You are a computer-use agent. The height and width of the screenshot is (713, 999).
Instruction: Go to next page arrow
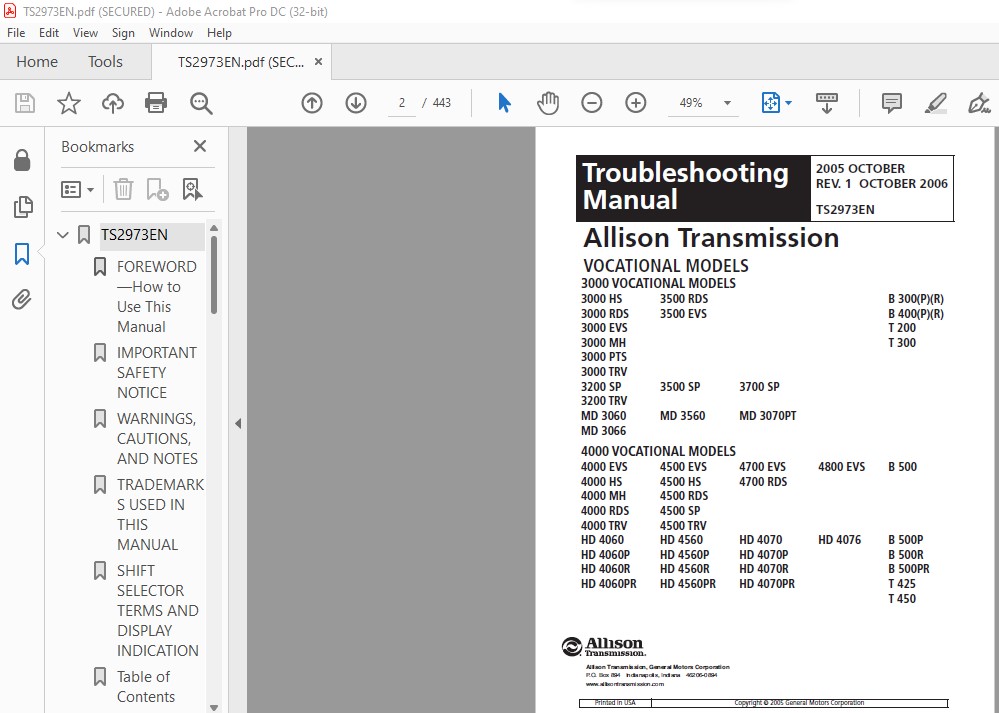coord(356,103)
